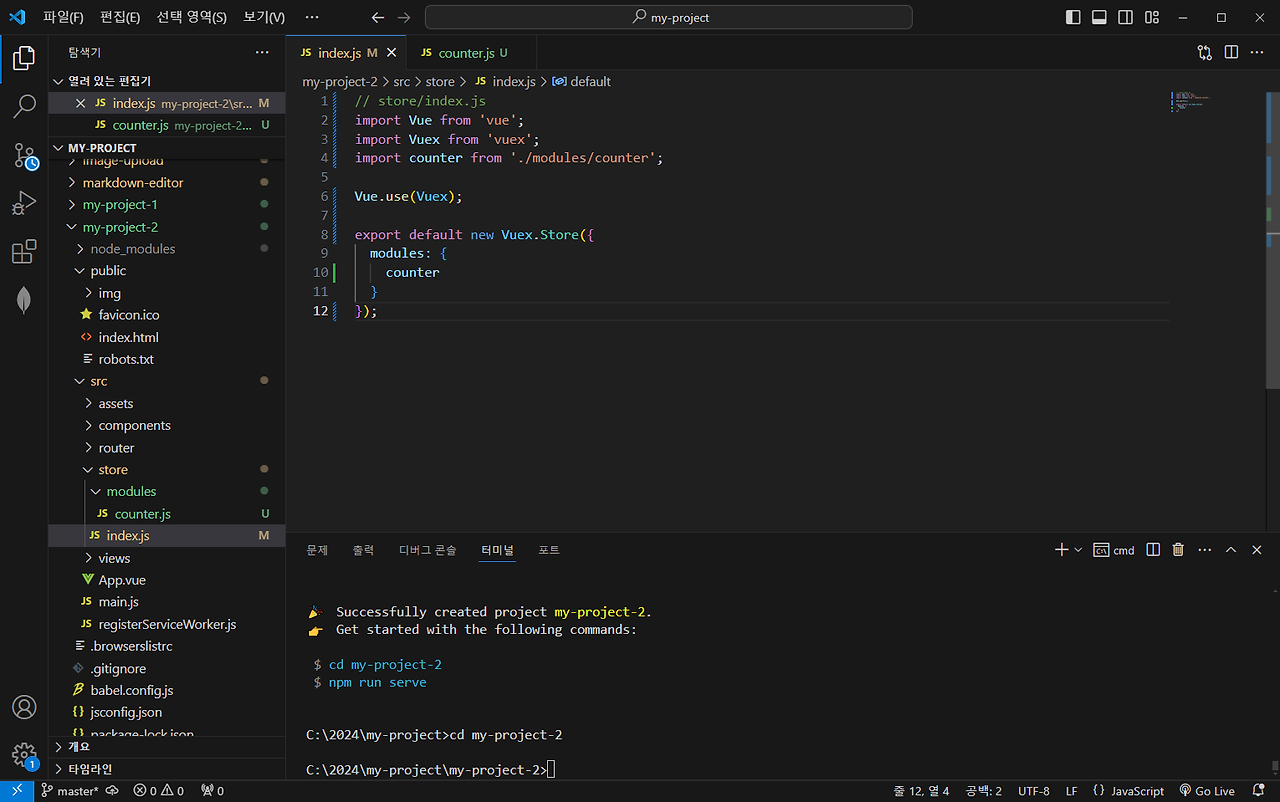Open the Extensions view
The width and height of the screenshot is (1280, 802).
(x=24, y=252)
